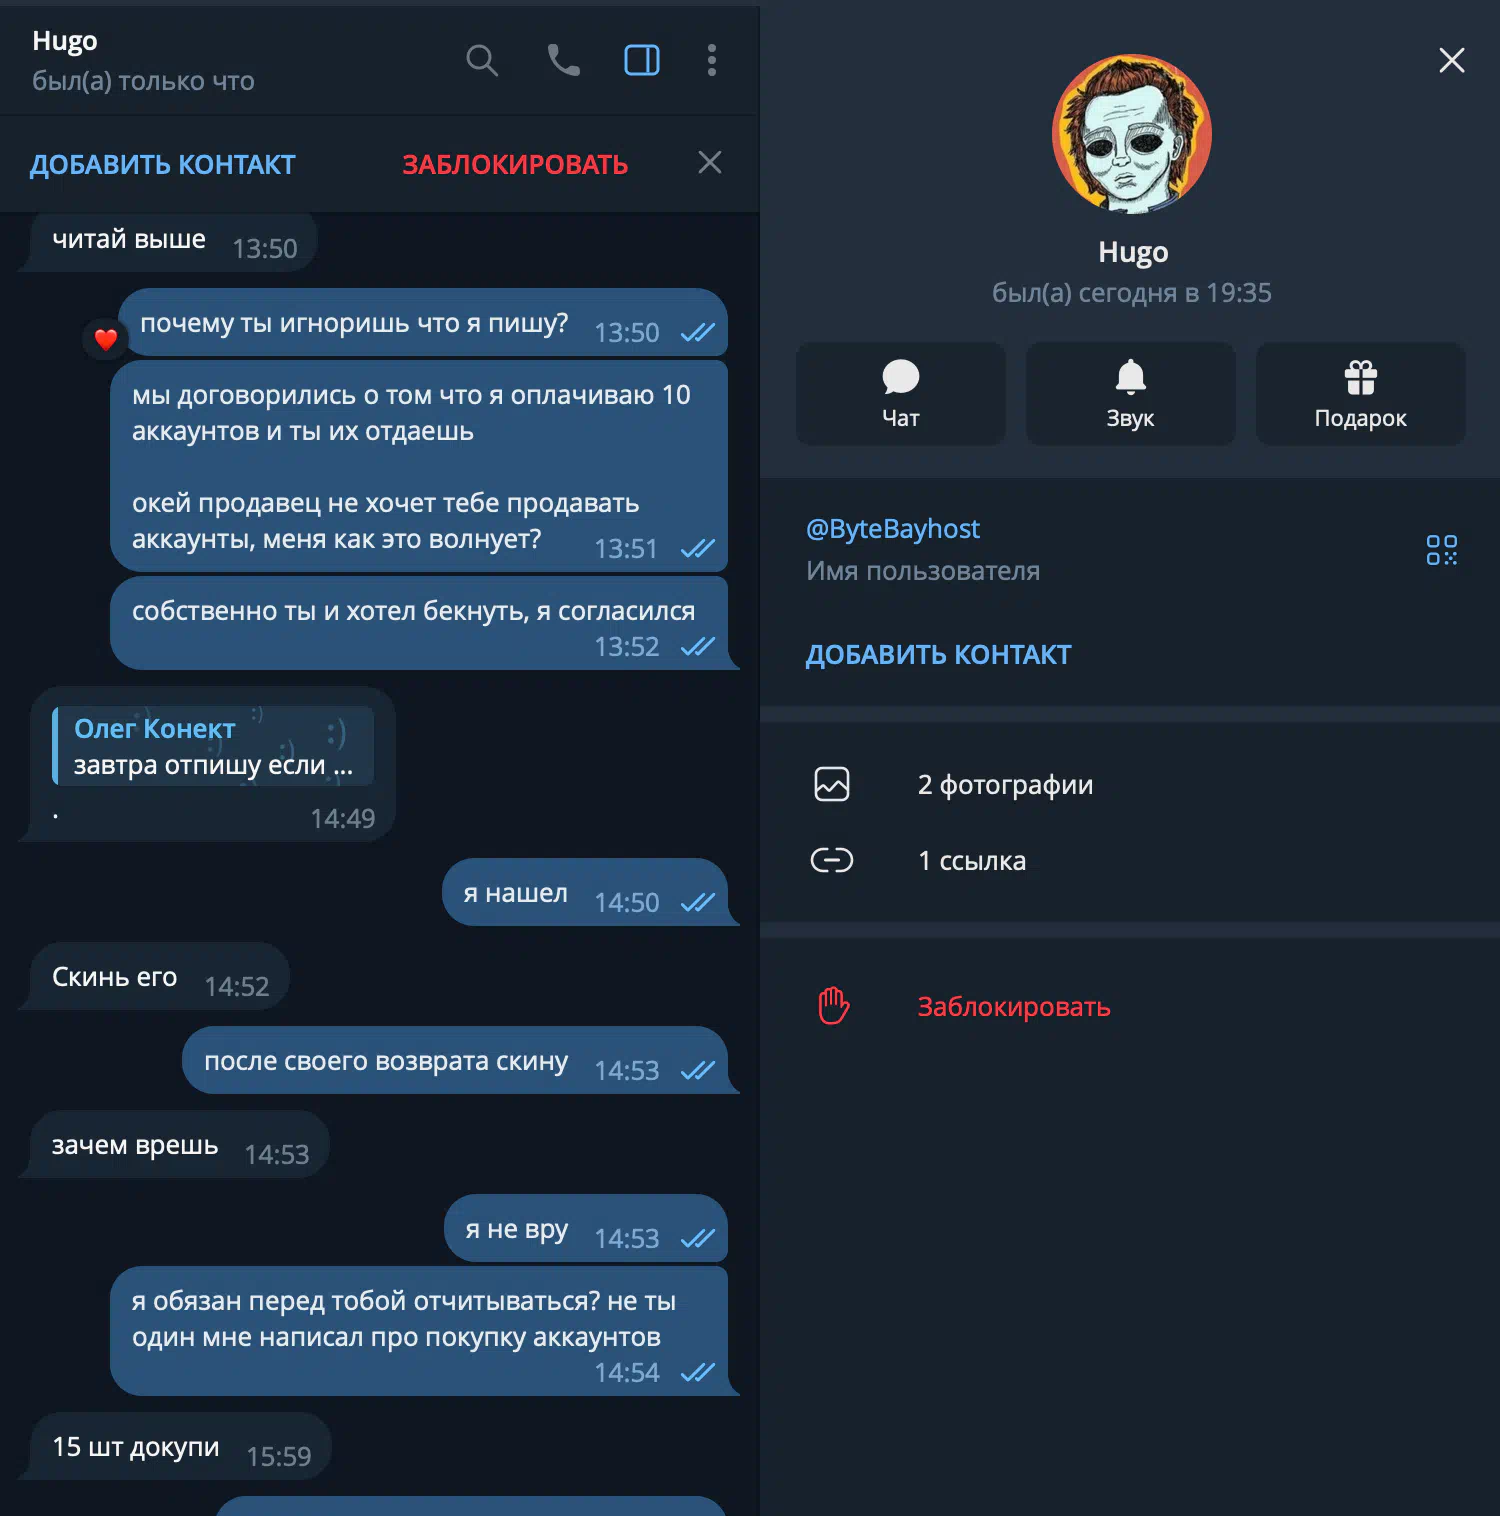Toggle Звук notifications bell

pos(1131,394)
